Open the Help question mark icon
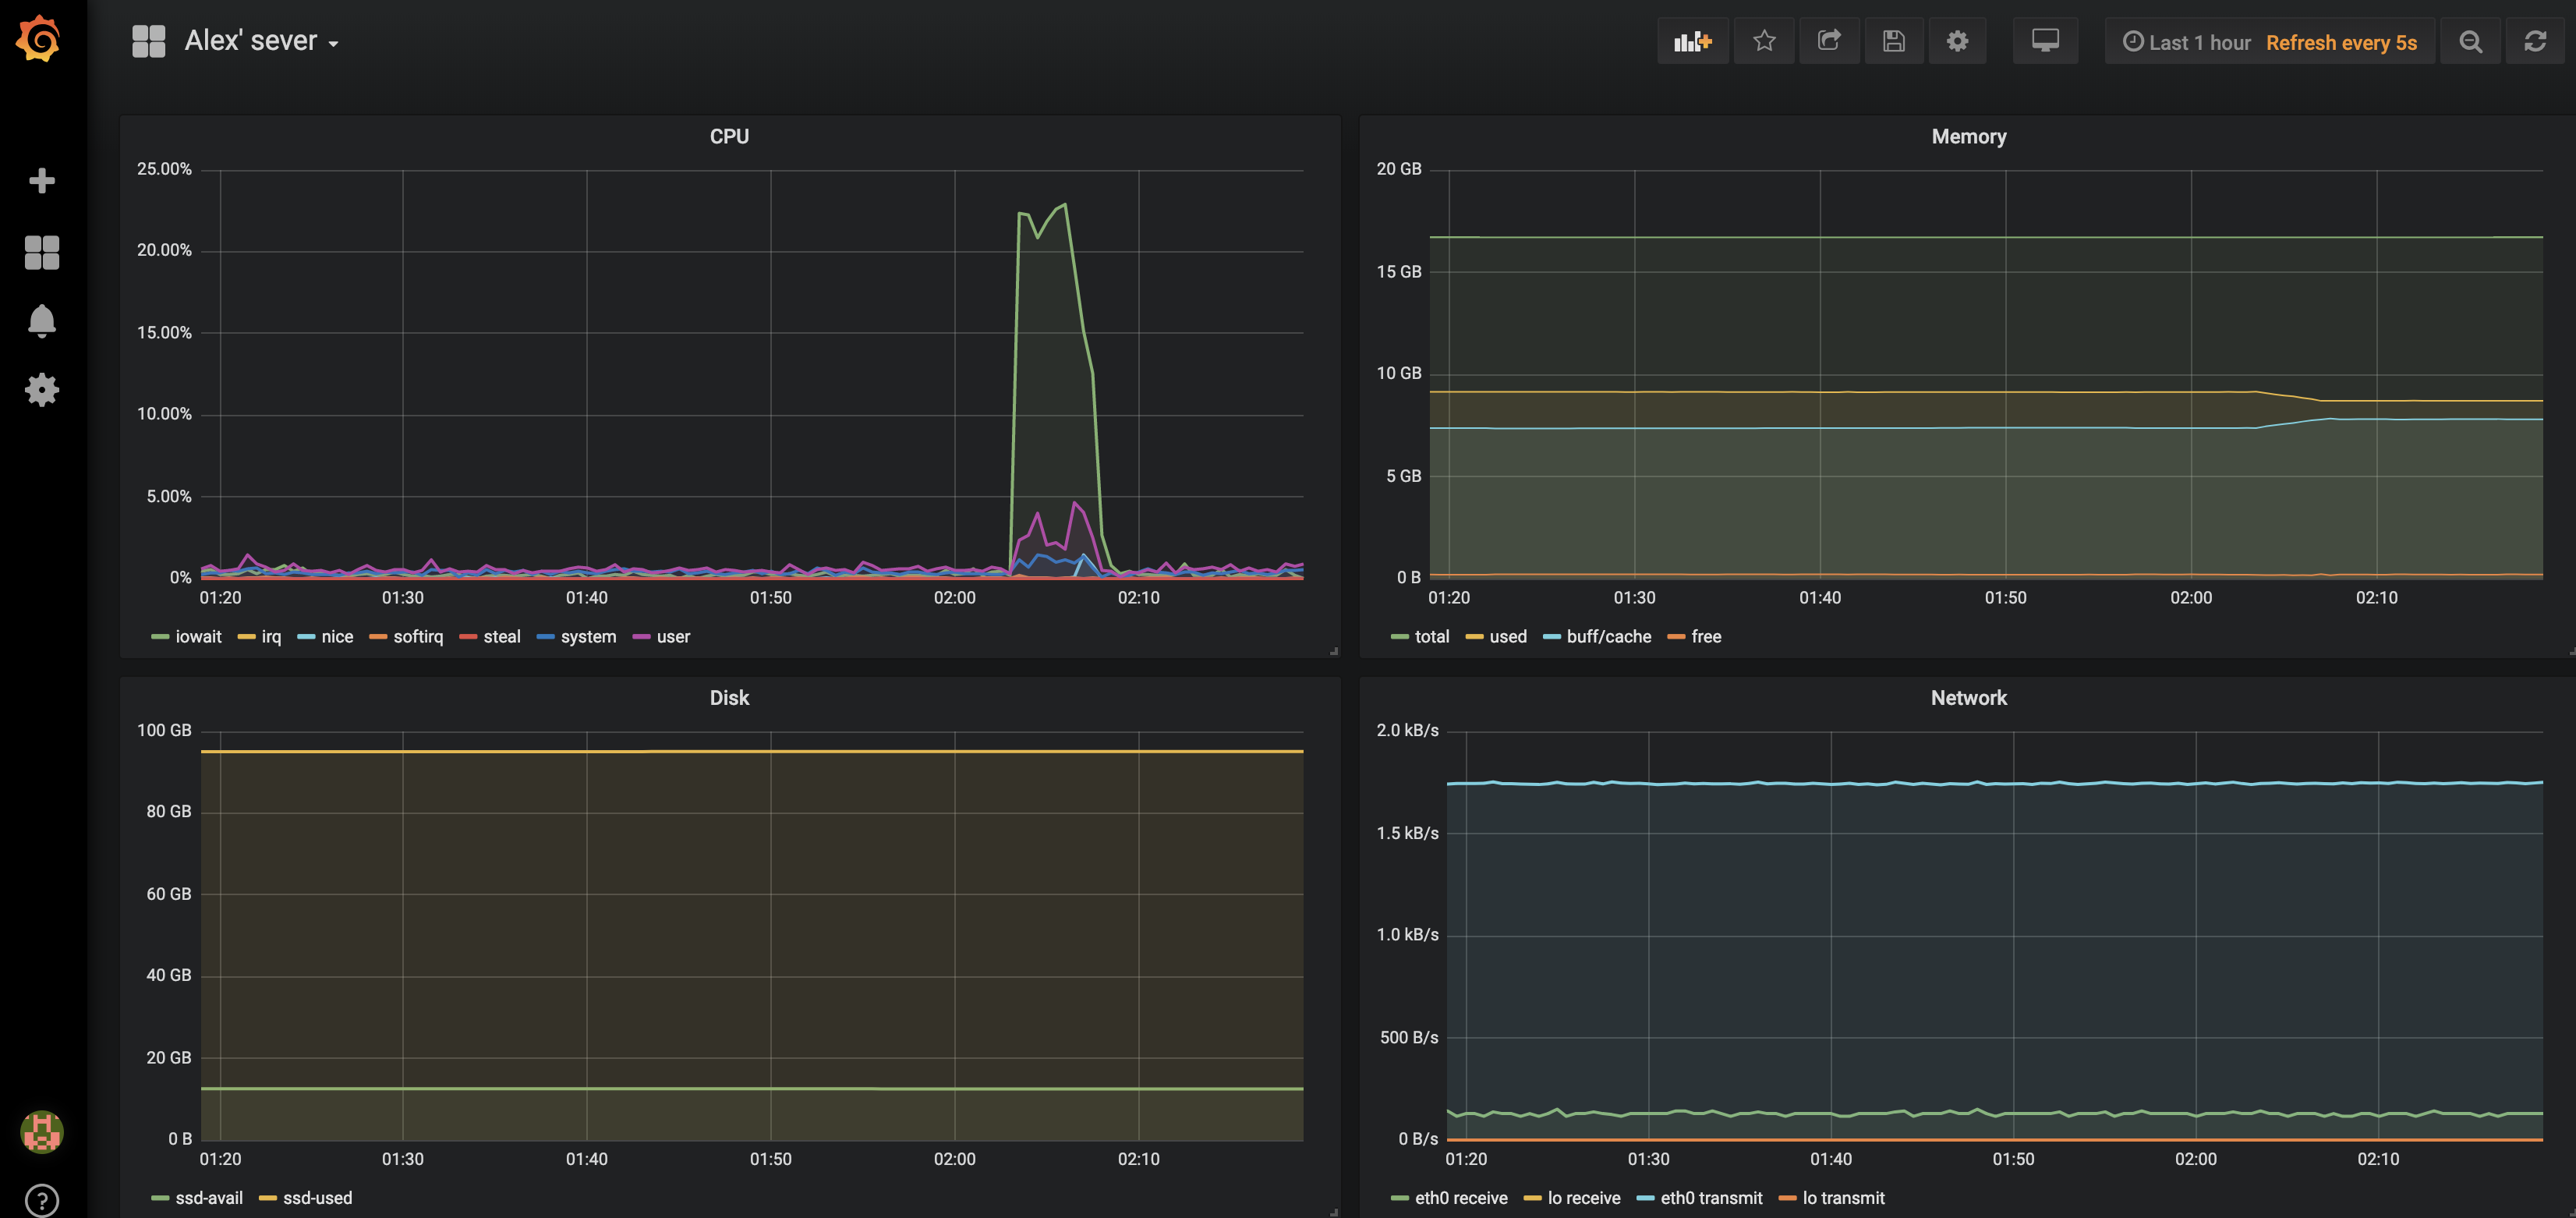2576x1218 pixels. point(42,1200)
